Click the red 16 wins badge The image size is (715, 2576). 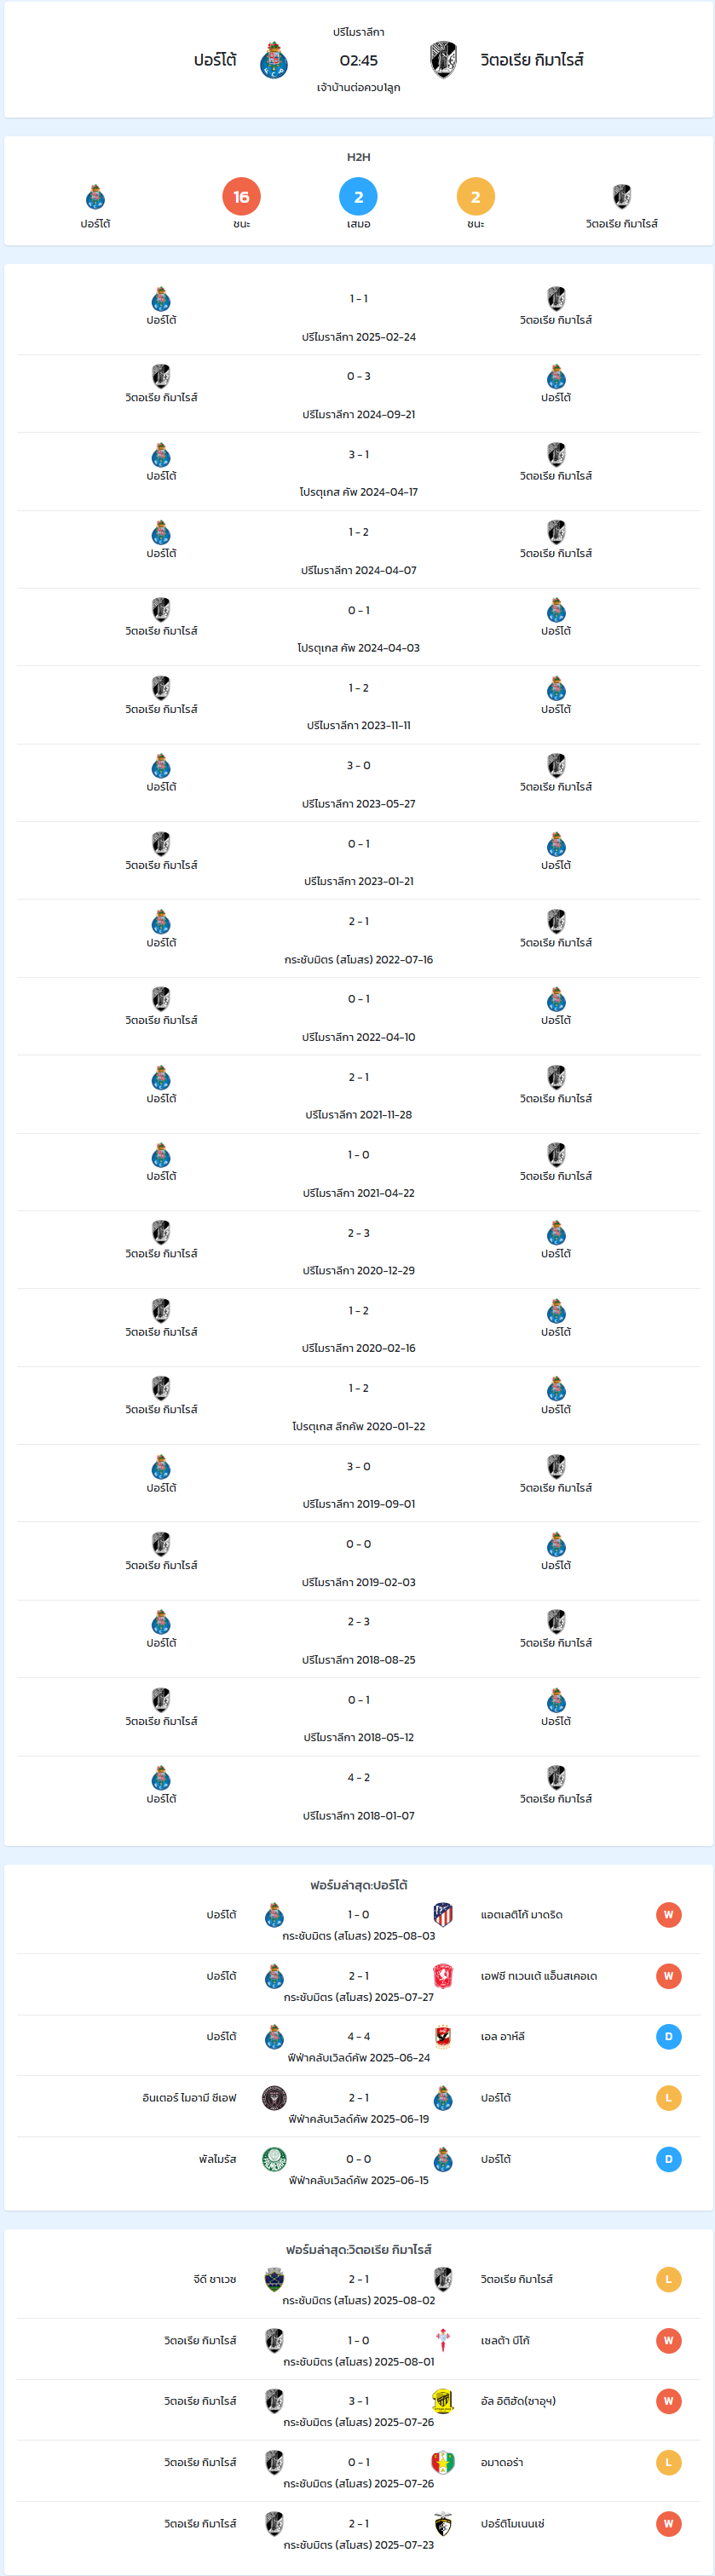(x=241, y=197)
